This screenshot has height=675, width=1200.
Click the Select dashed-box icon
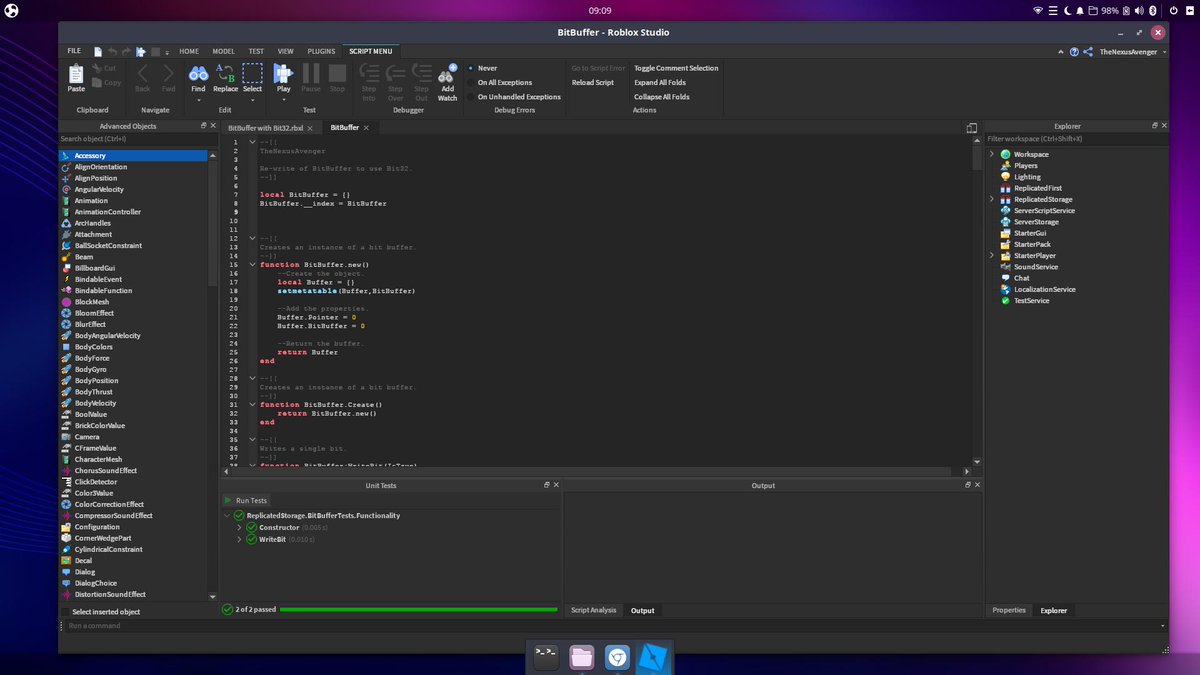tap(252, 73)
